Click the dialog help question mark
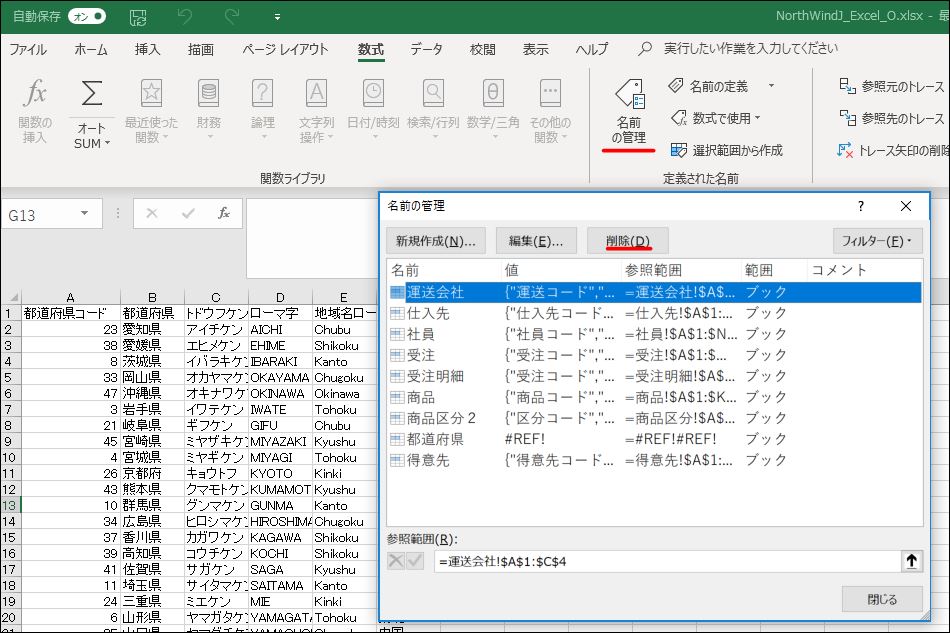950x633 pixels. (861, 207)
